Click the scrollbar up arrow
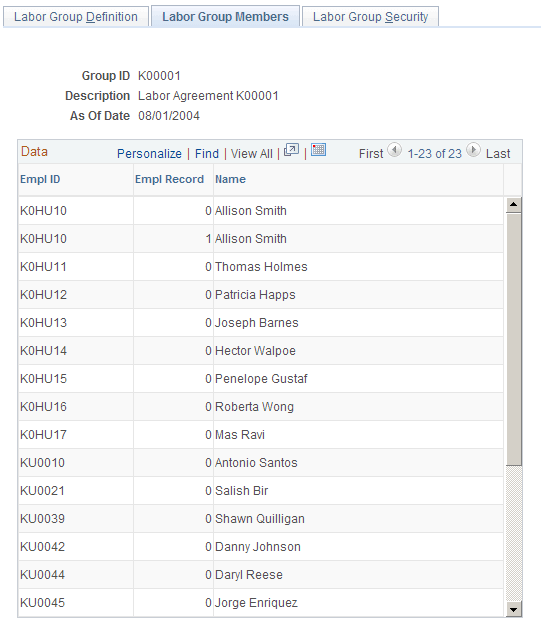Screen dimensions: 541x627 pos(513,205)
